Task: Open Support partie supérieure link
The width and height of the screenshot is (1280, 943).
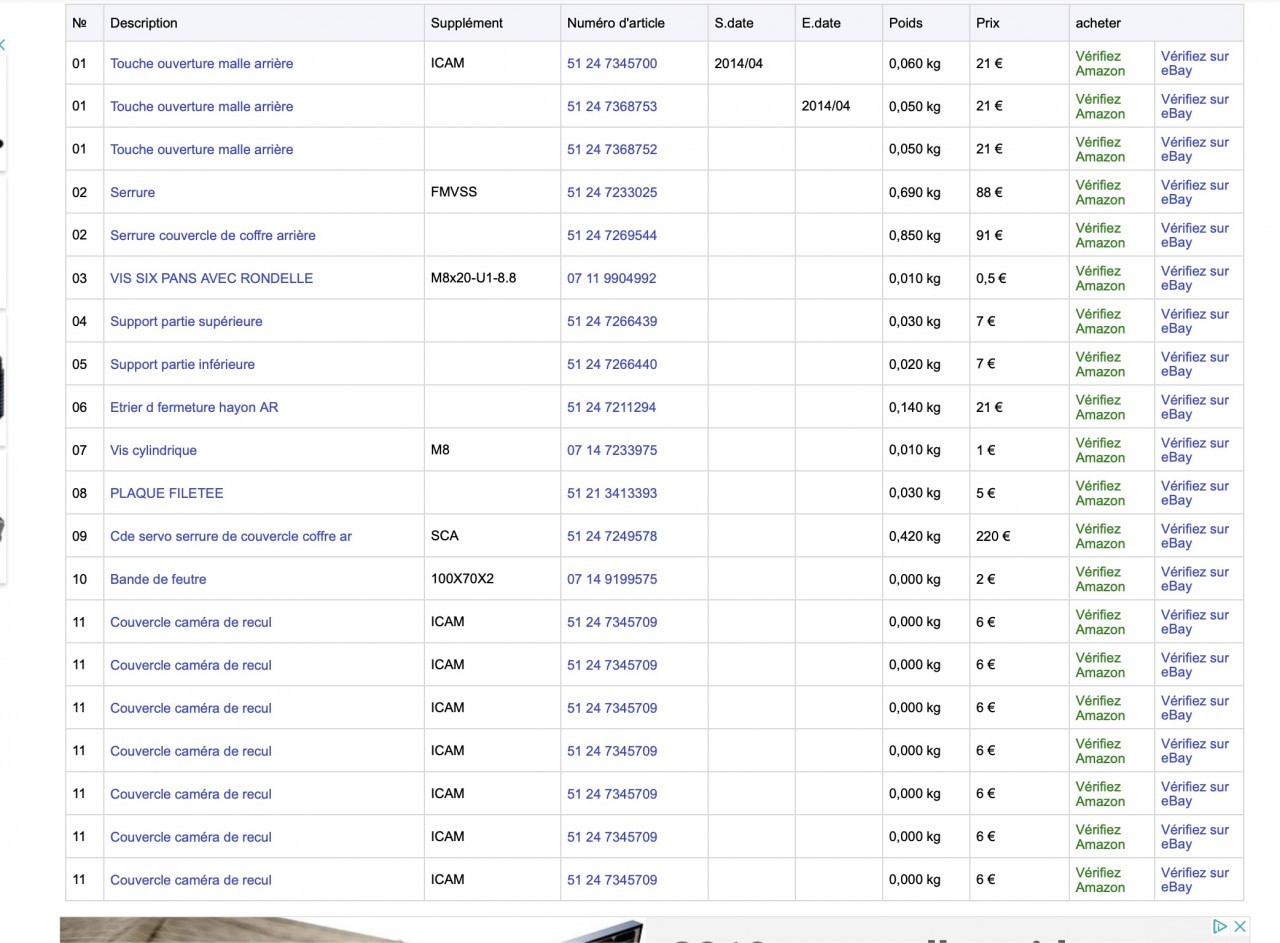Action: (x=186, y=321)
